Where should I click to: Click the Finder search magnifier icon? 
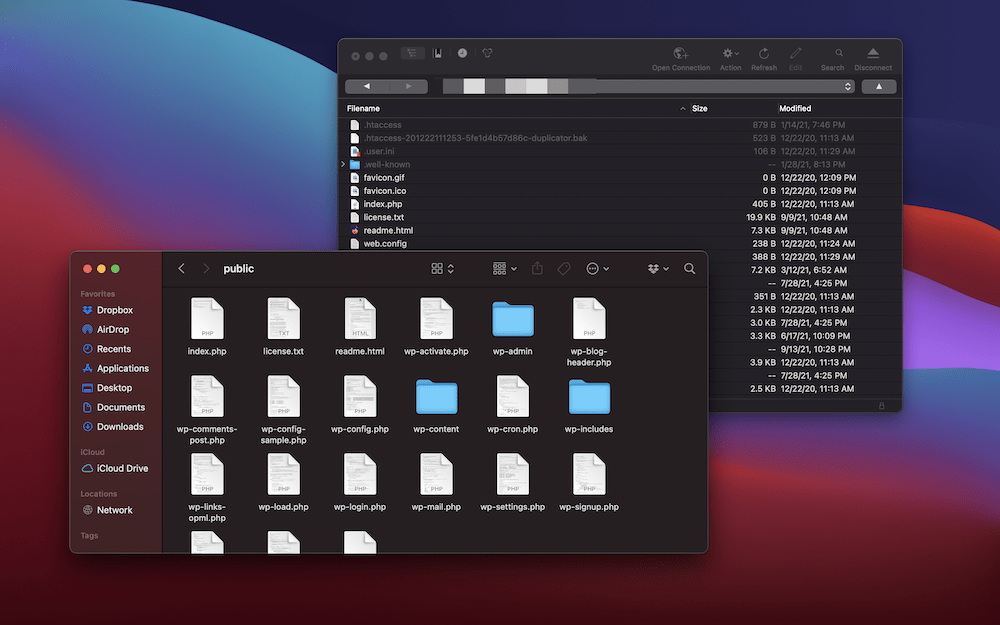tap(689, 268)
